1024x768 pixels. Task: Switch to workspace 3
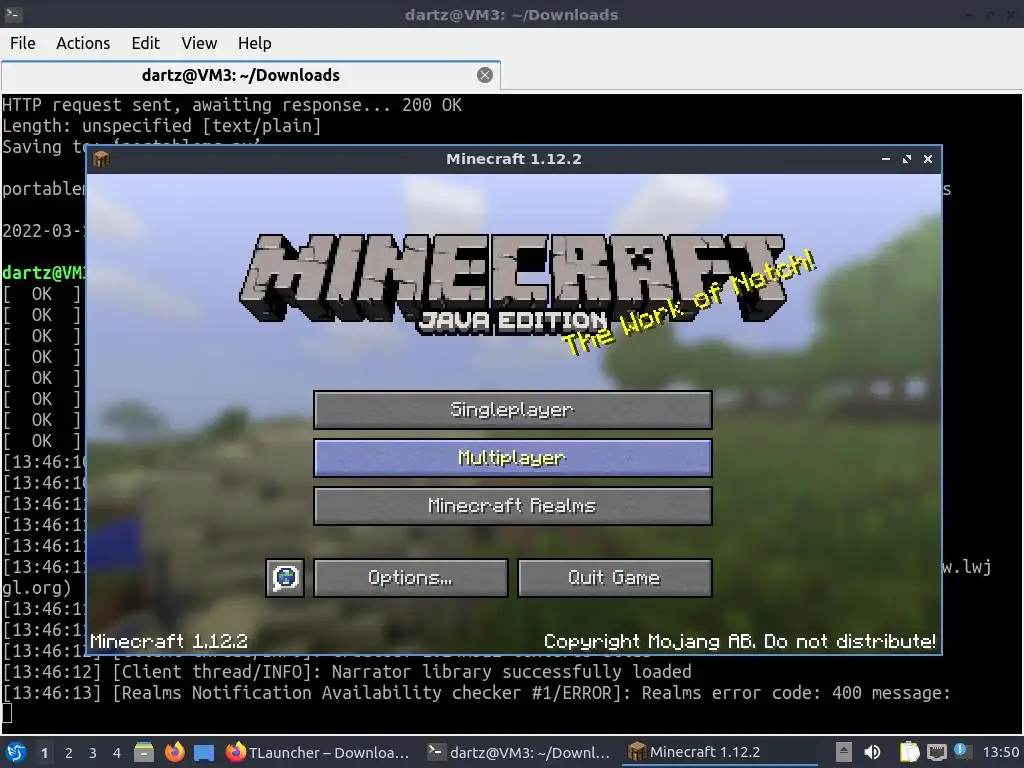tap(93, 753)
